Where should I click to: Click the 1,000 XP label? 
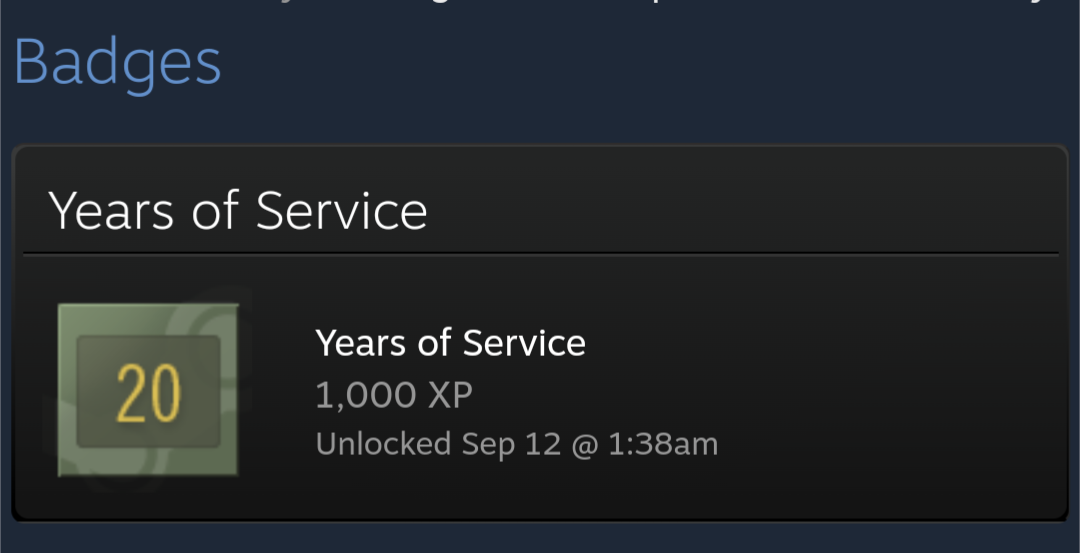pos(393,395)
